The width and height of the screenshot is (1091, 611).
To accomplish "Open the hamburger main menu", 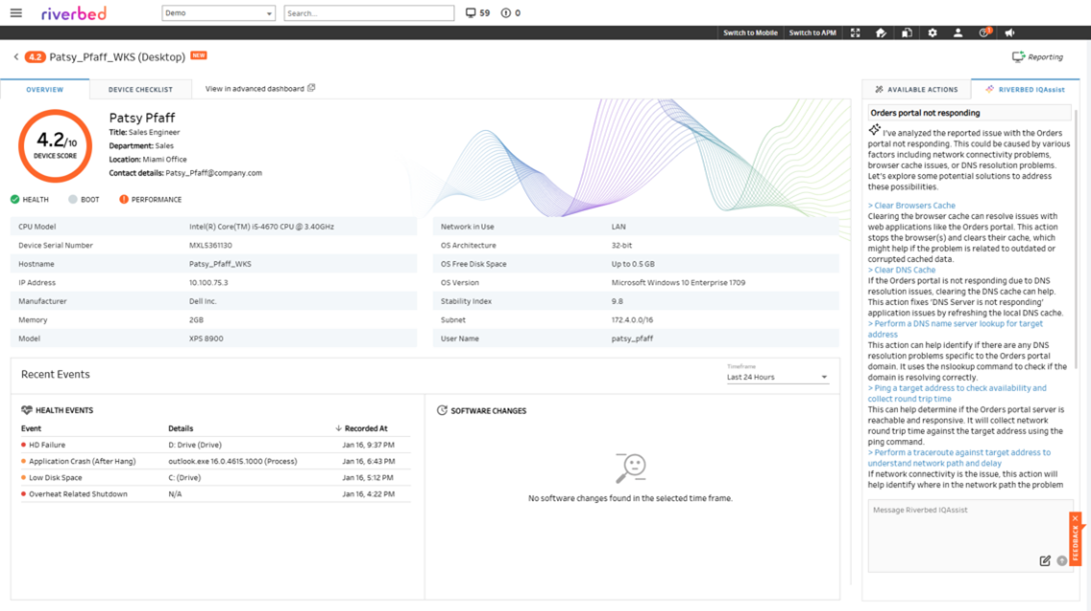I will coord(16,13).
